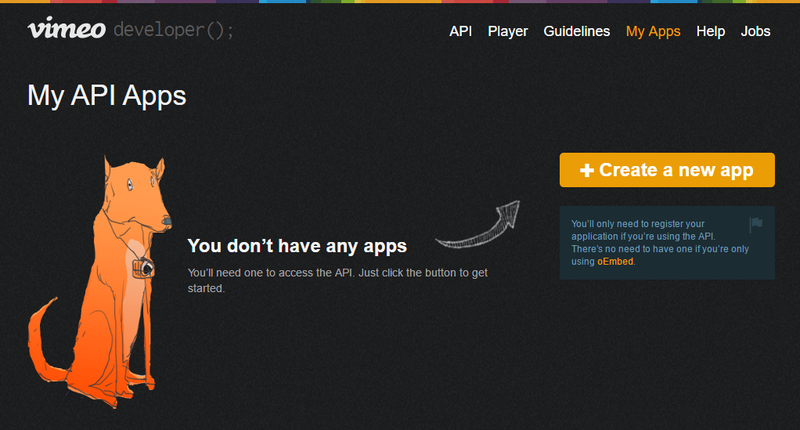Open the API menu item
Viewport: 800px width, 430px height.
460,31
